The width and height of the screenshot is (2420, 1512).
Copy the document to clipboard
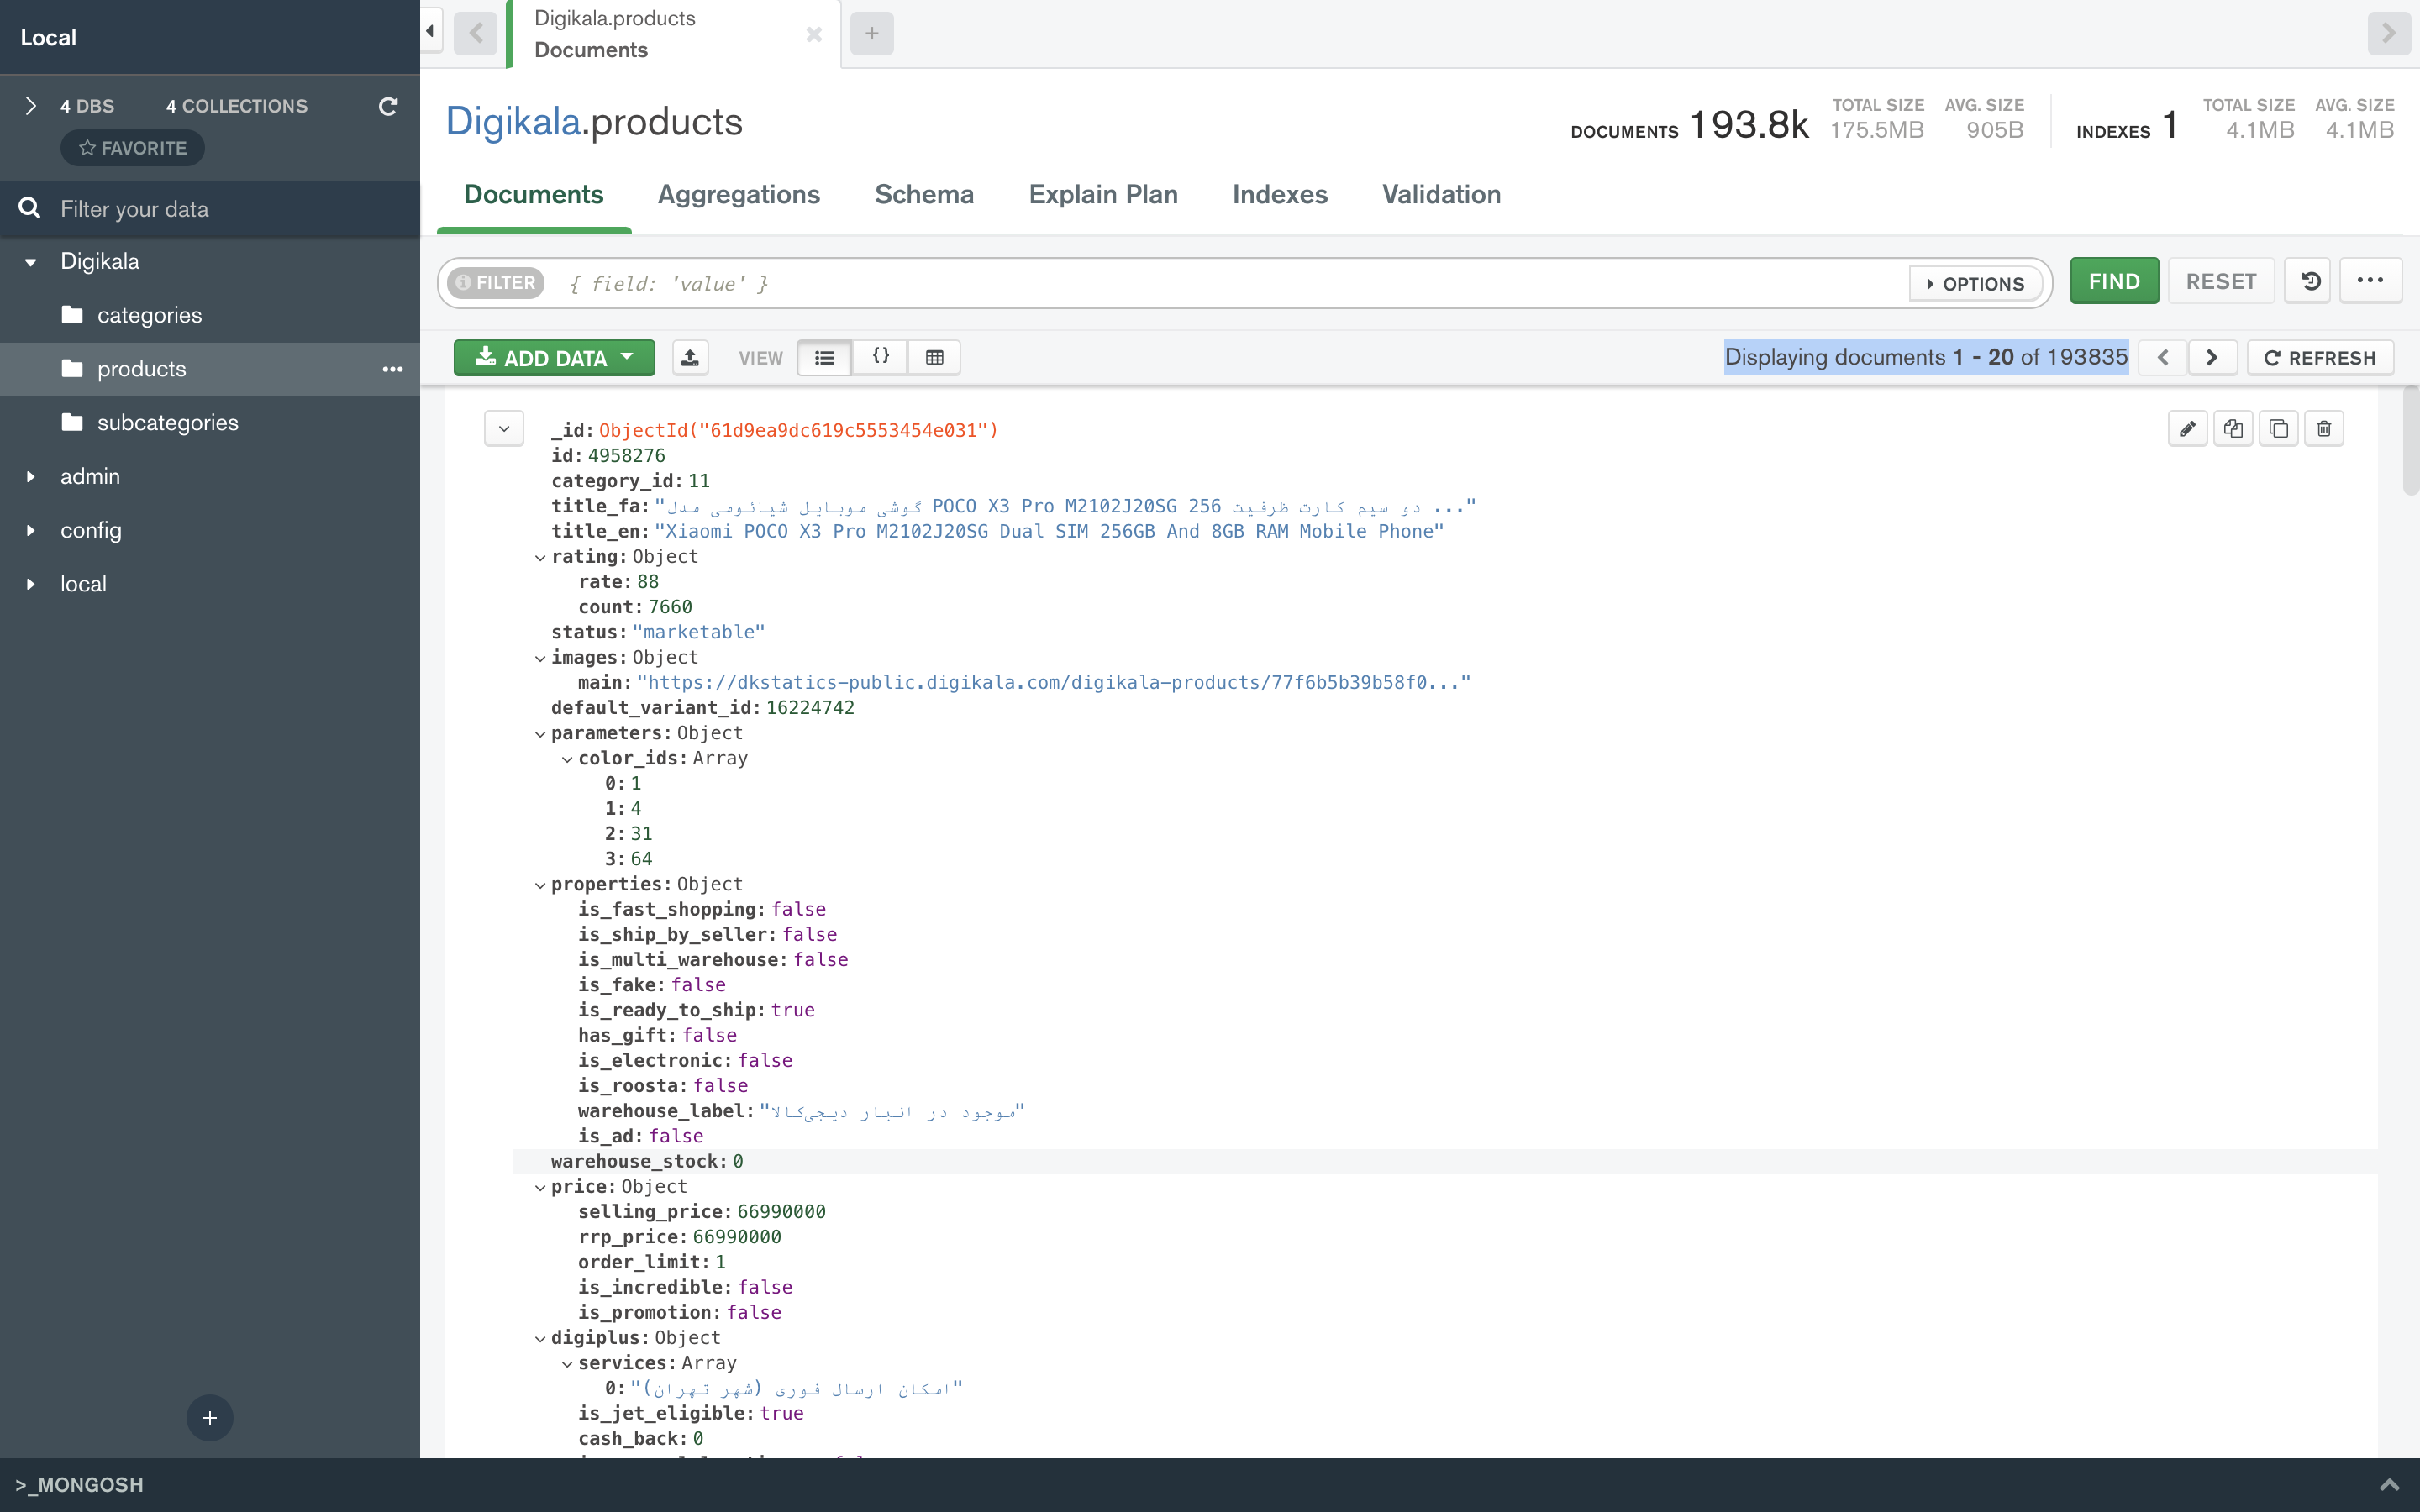[2233, 428]
